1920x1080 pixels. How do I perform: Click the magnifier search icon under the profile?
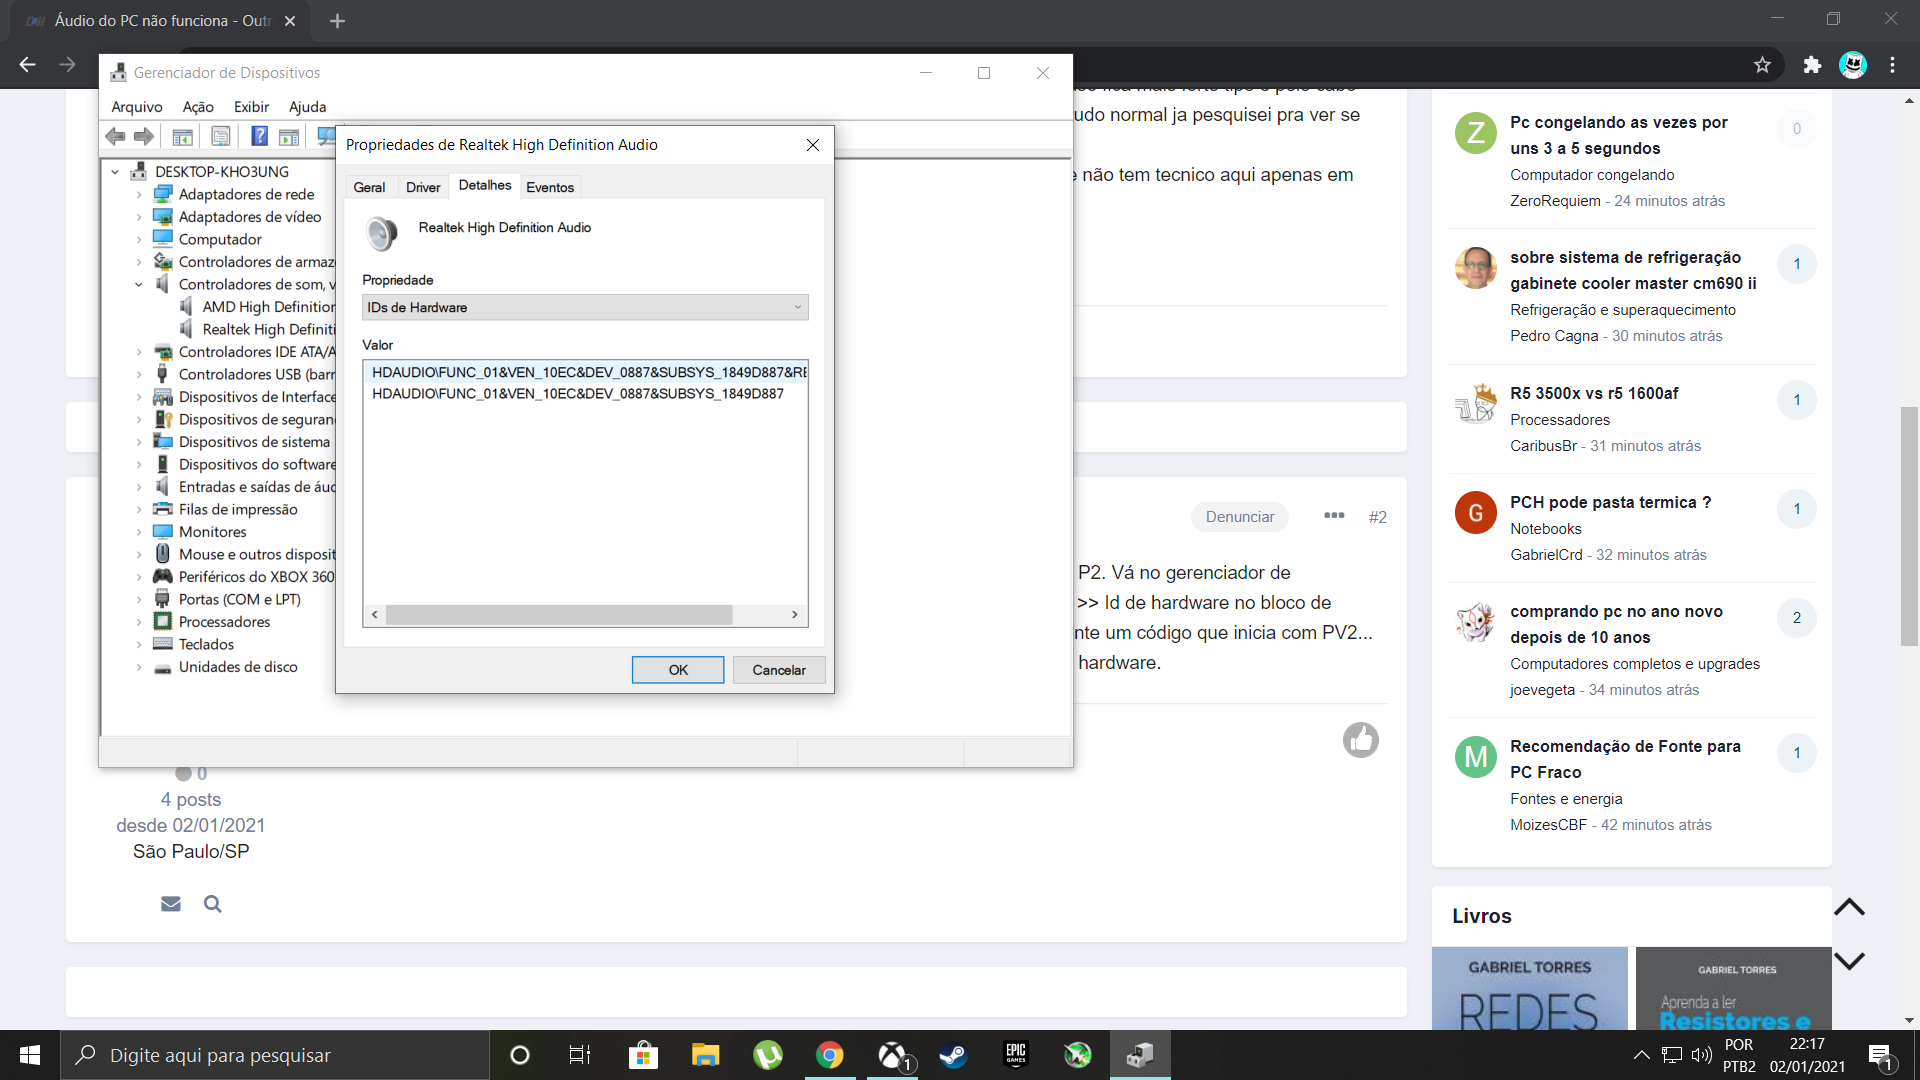212,904
